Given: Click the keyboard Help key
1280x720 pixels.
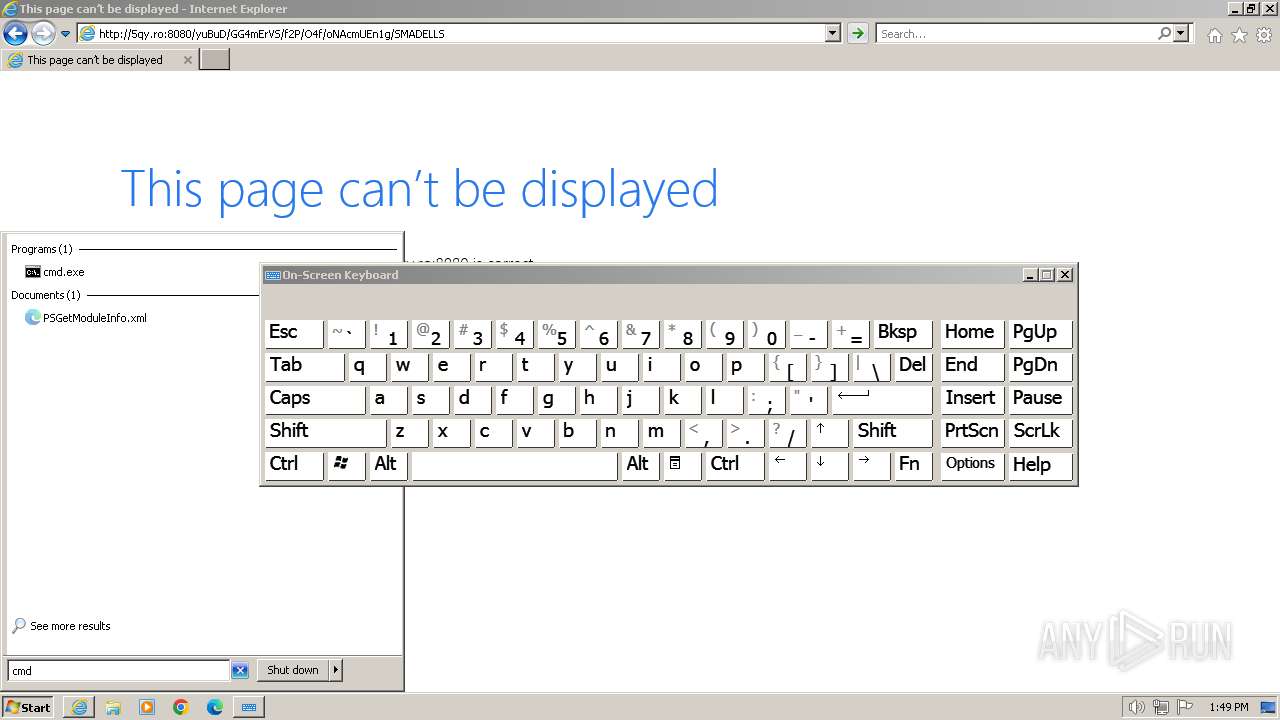Looking at the screenshot, I should tap(1040, 465).
